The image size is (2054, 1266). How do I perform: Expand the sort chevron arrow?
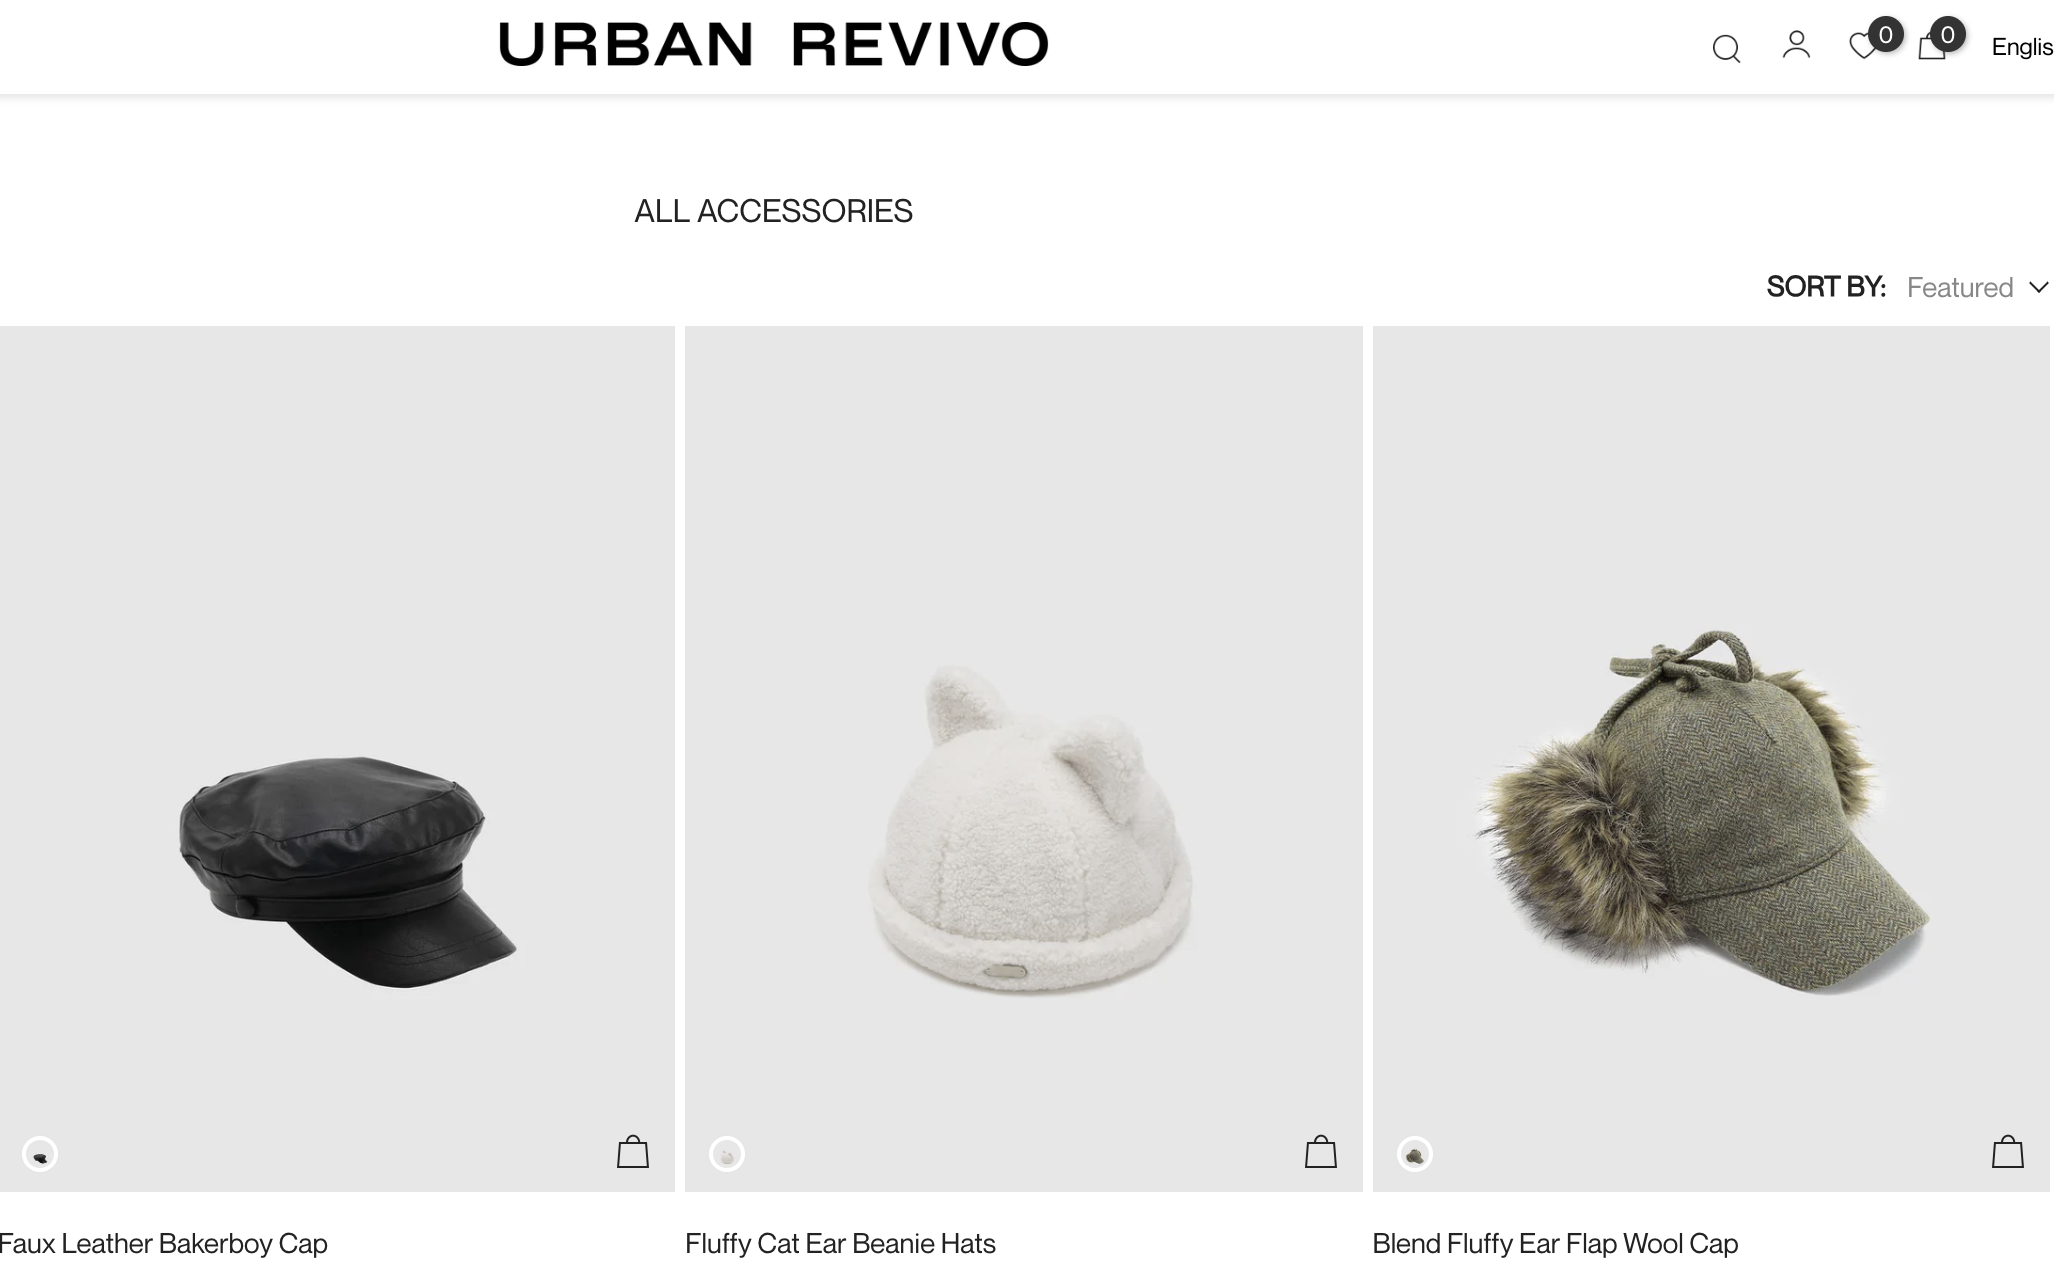(x=2039, y=288)
